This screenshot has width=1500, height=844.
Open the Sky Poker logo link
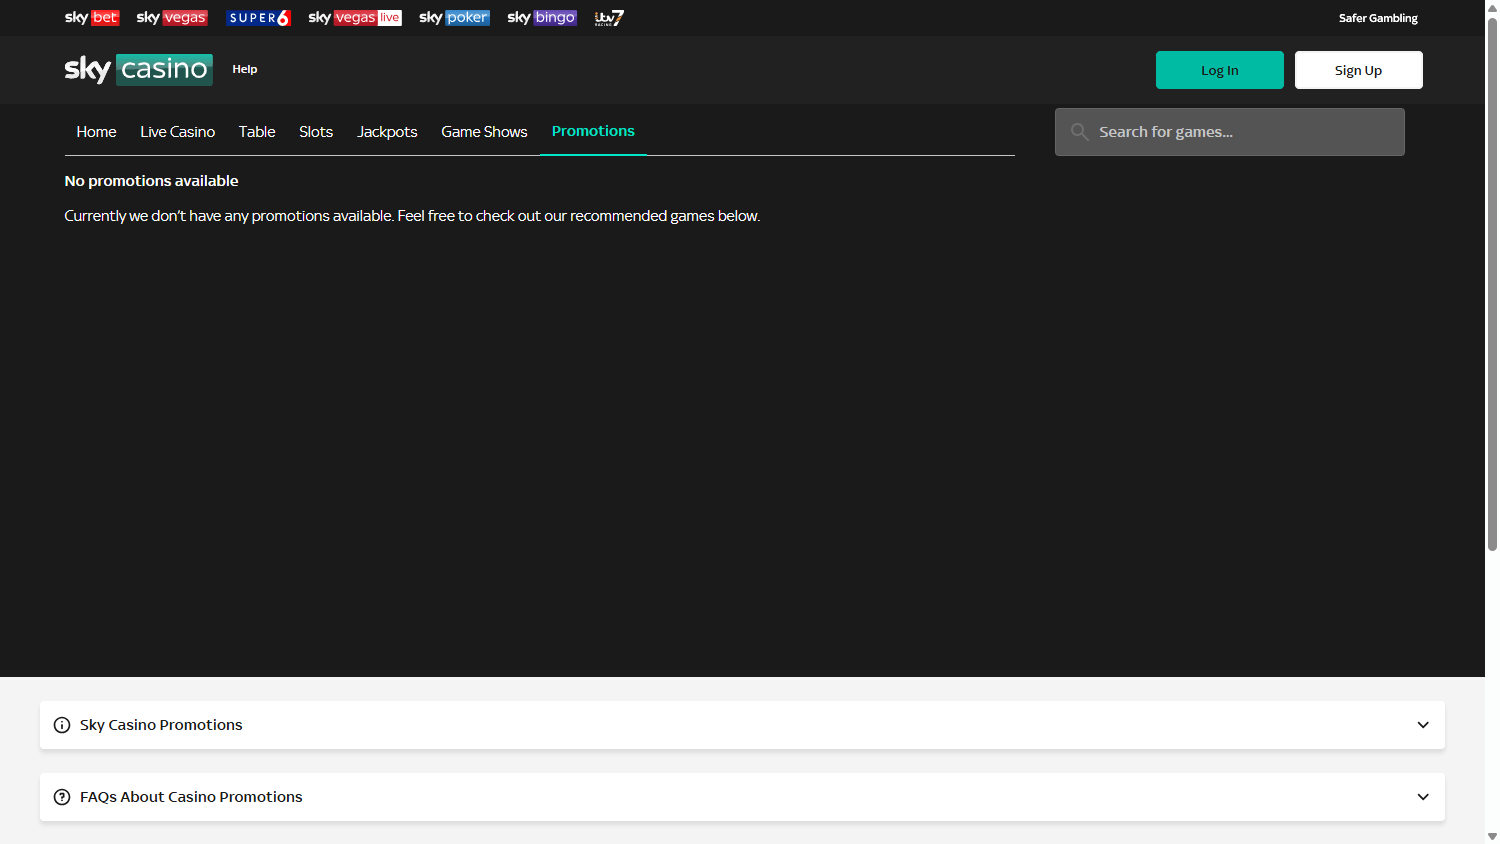(454, 18)
